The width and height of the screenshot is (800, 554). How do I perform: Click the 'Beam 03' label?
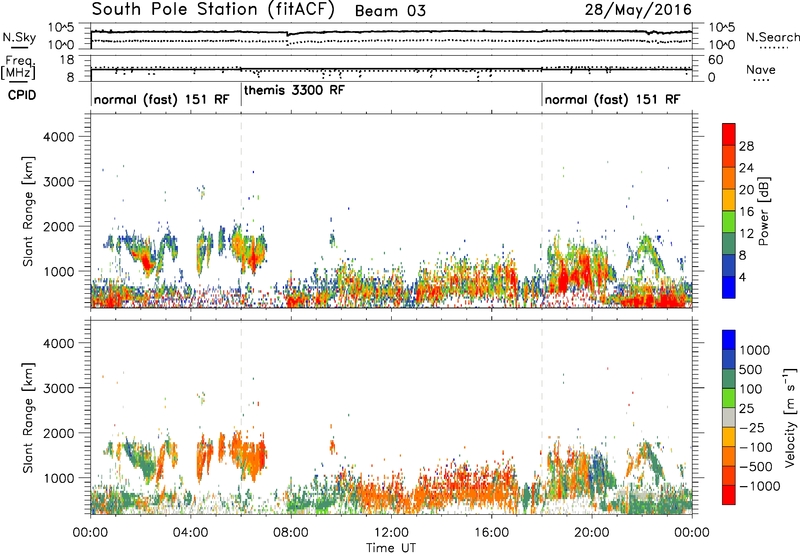pos(390,11)
